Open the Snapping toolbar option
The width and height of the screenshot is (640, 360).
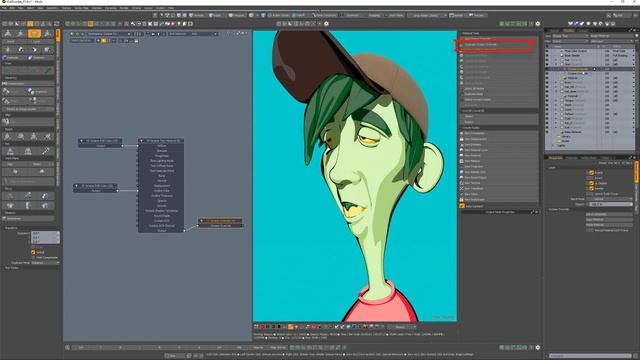(374, 15)
